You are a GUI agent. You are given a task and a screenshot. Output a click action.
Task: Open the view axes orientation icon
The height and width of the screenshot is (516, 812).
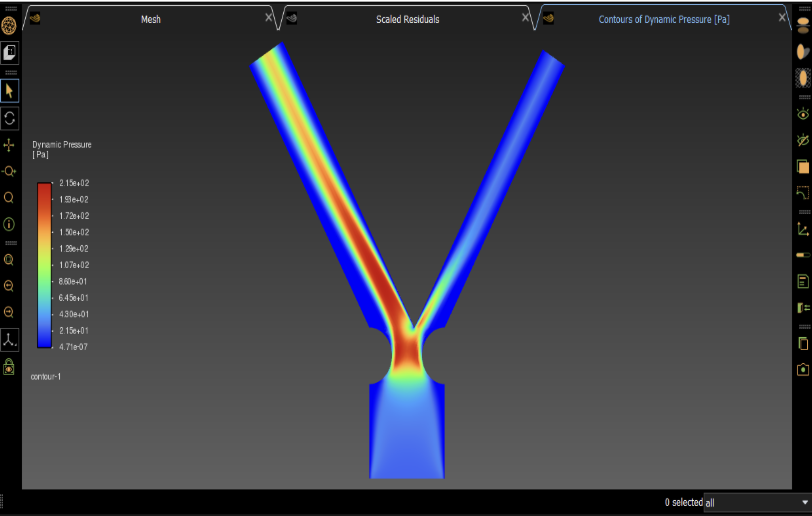pos(9,340)
